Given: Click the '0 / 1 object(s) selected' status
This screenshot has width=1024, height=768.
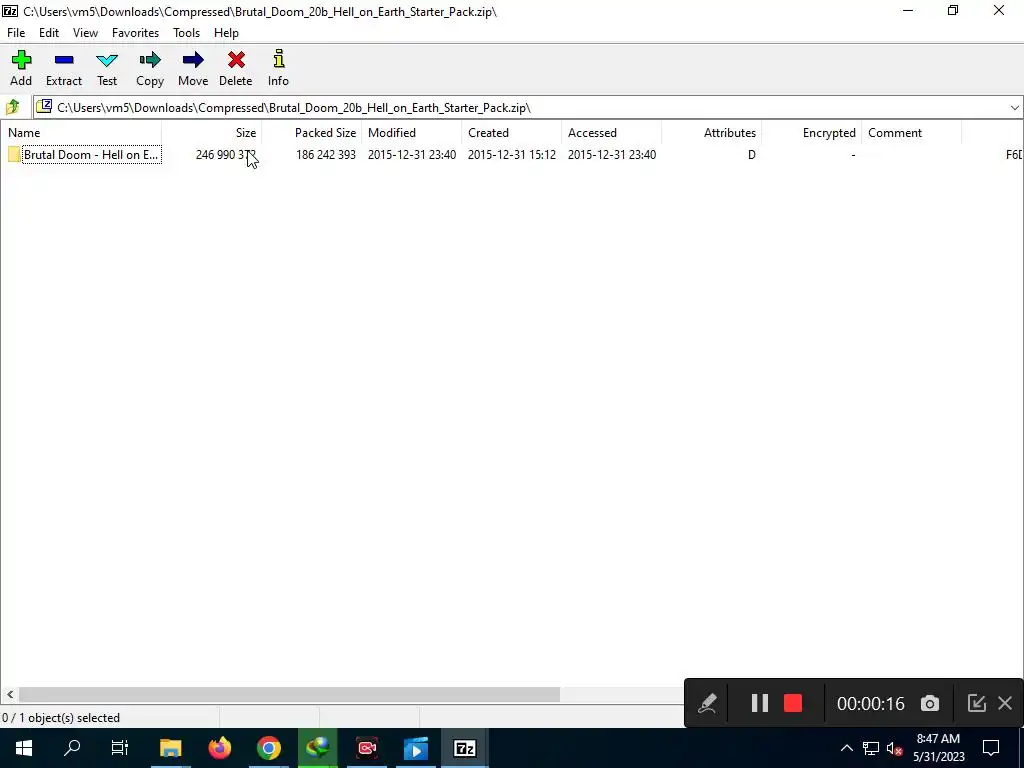Looking at the screenshot, I should [61, 718].
